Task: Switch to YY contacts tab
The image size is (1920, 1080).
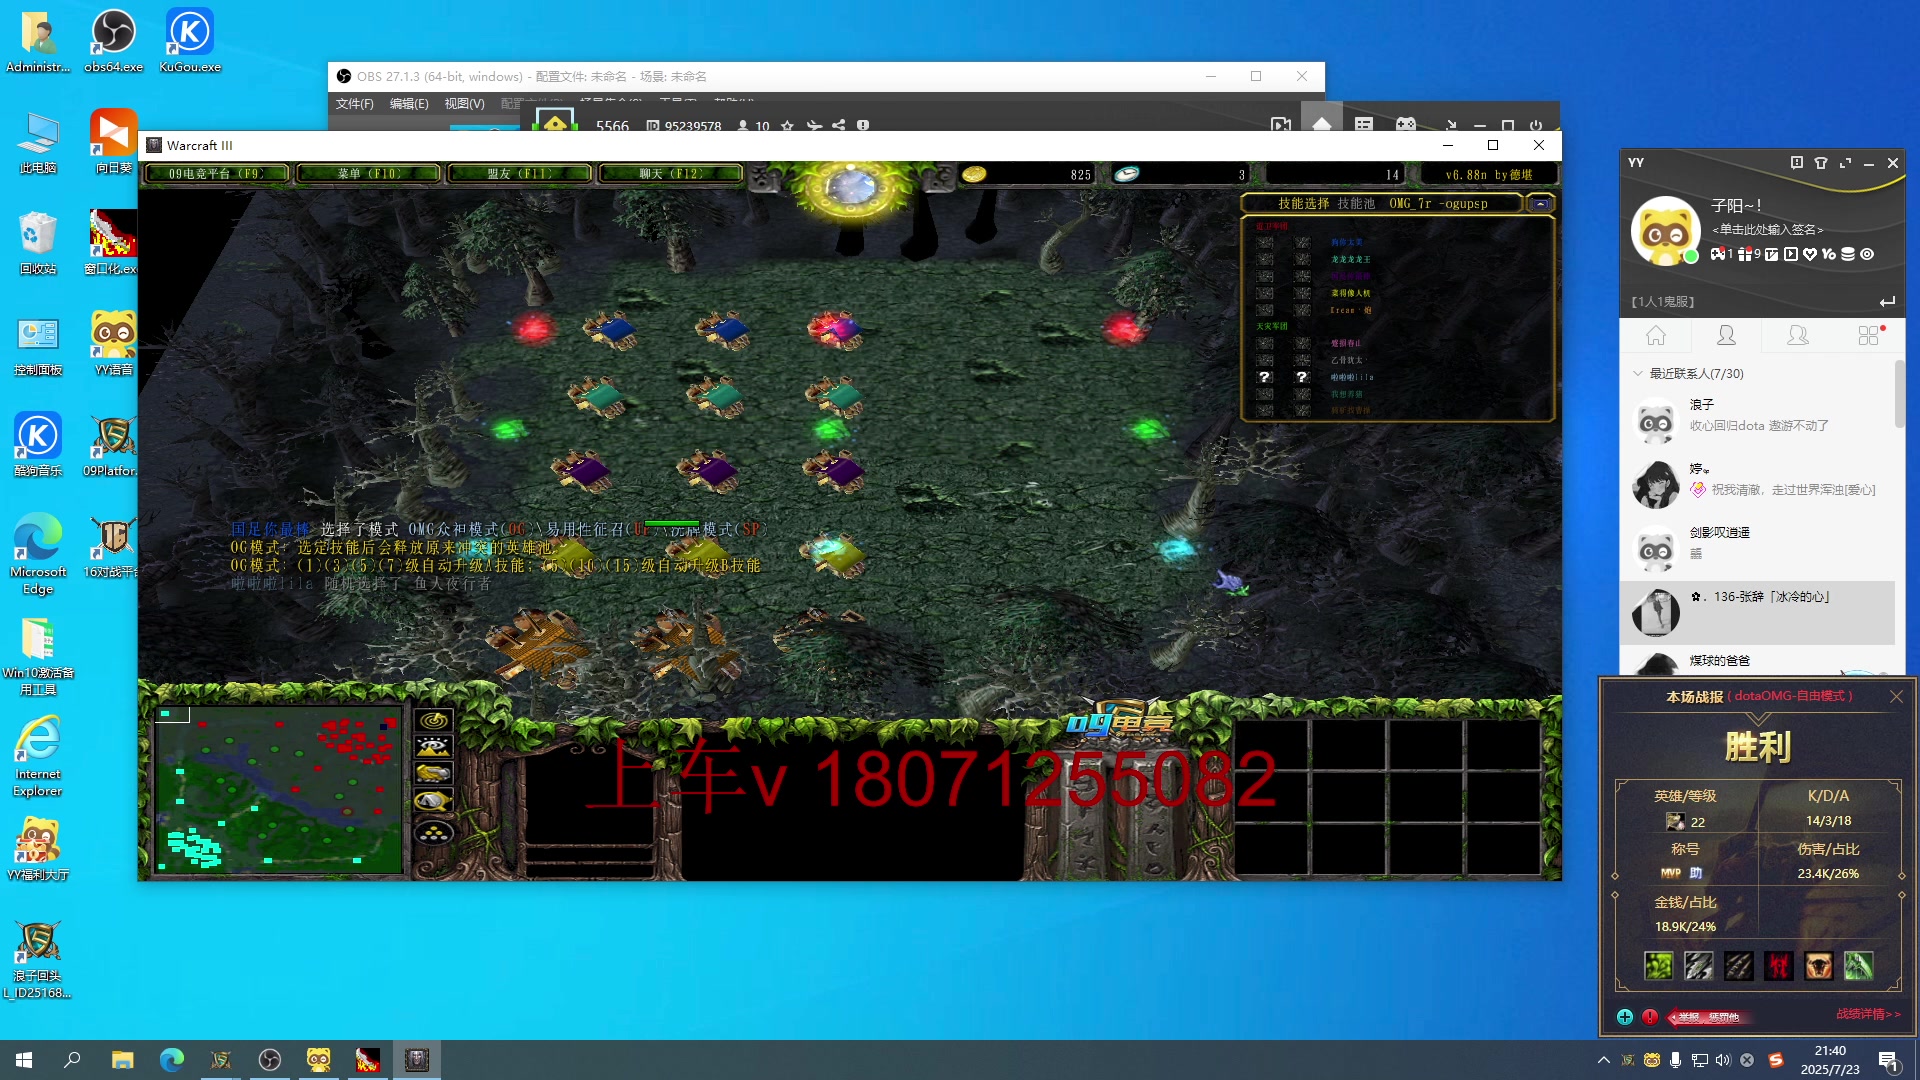Action: (x=1726, y=335)
